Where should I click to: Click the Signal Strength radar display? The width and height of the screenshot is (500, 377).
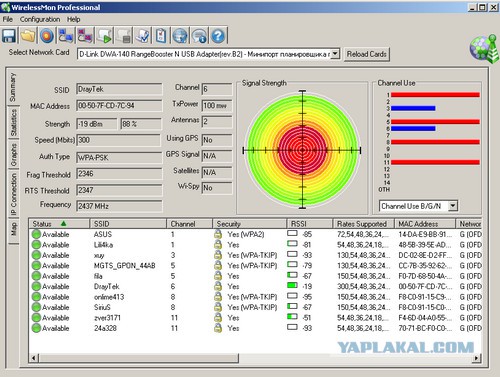click(x=302, y=150)
